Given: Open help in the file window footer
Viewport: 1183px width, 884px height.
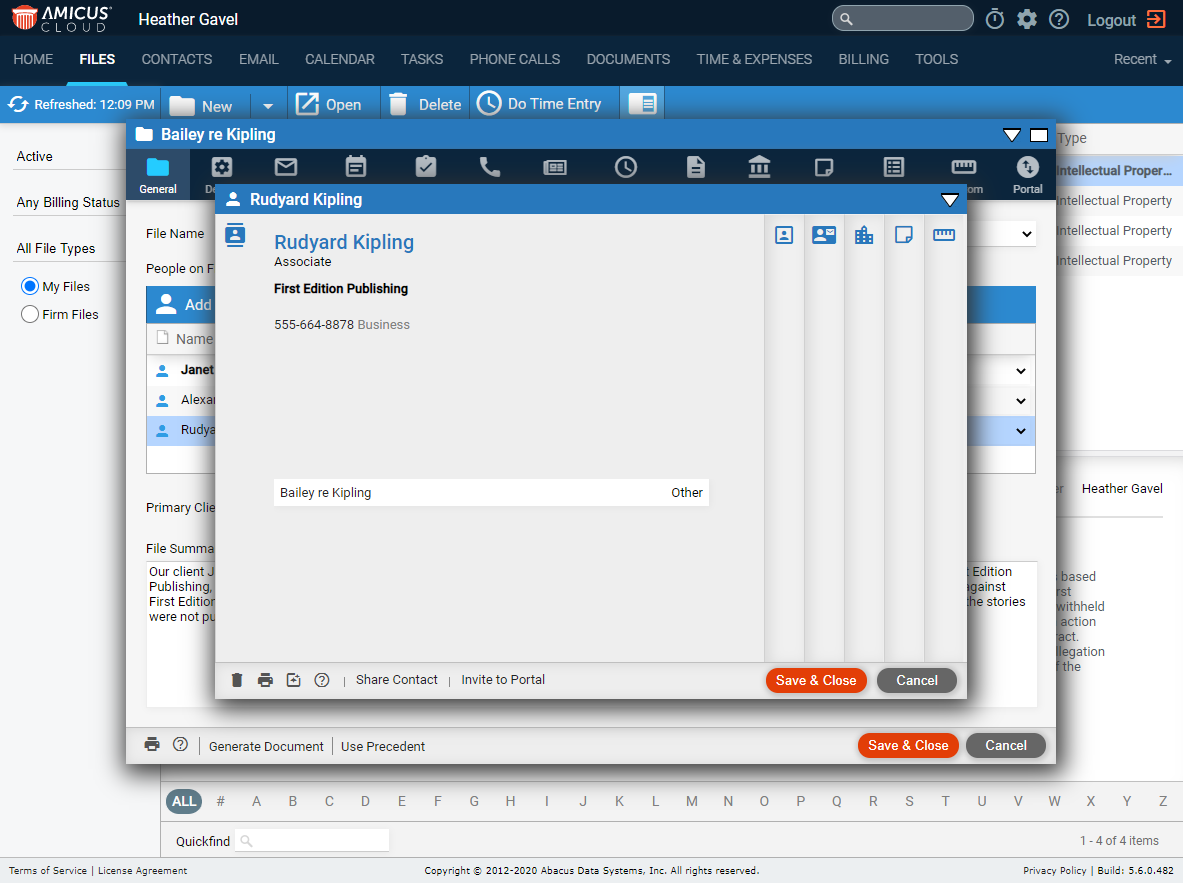Looking at the screenshot, I should (180, 744).
